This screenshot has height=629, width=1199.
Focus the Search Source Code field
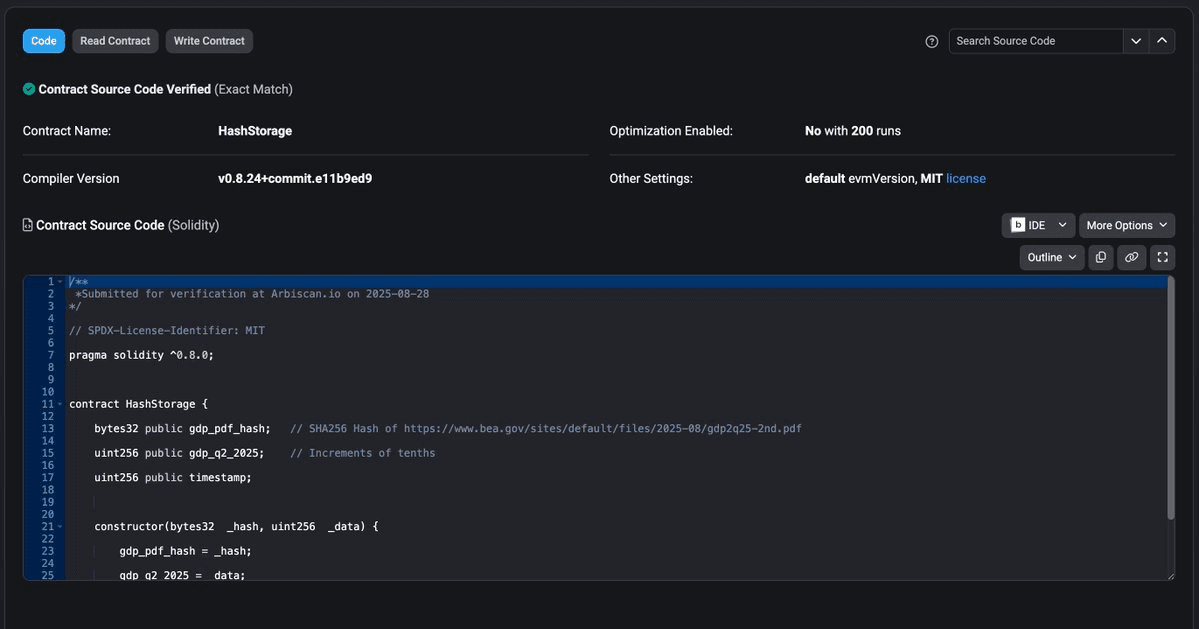coord(1035,41)
